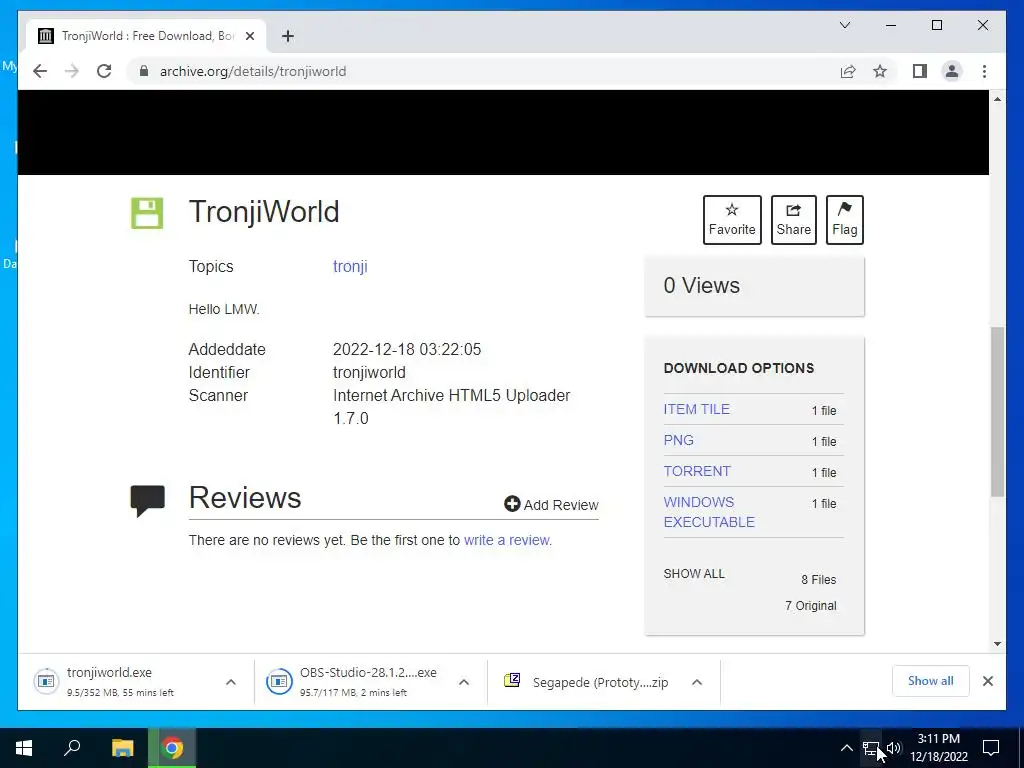Image resolution: width=1024 pixels, height=768 pixels.
Task: Click the Addeddate value 2022-12-18 03:22:05
Action: point(407,349)
